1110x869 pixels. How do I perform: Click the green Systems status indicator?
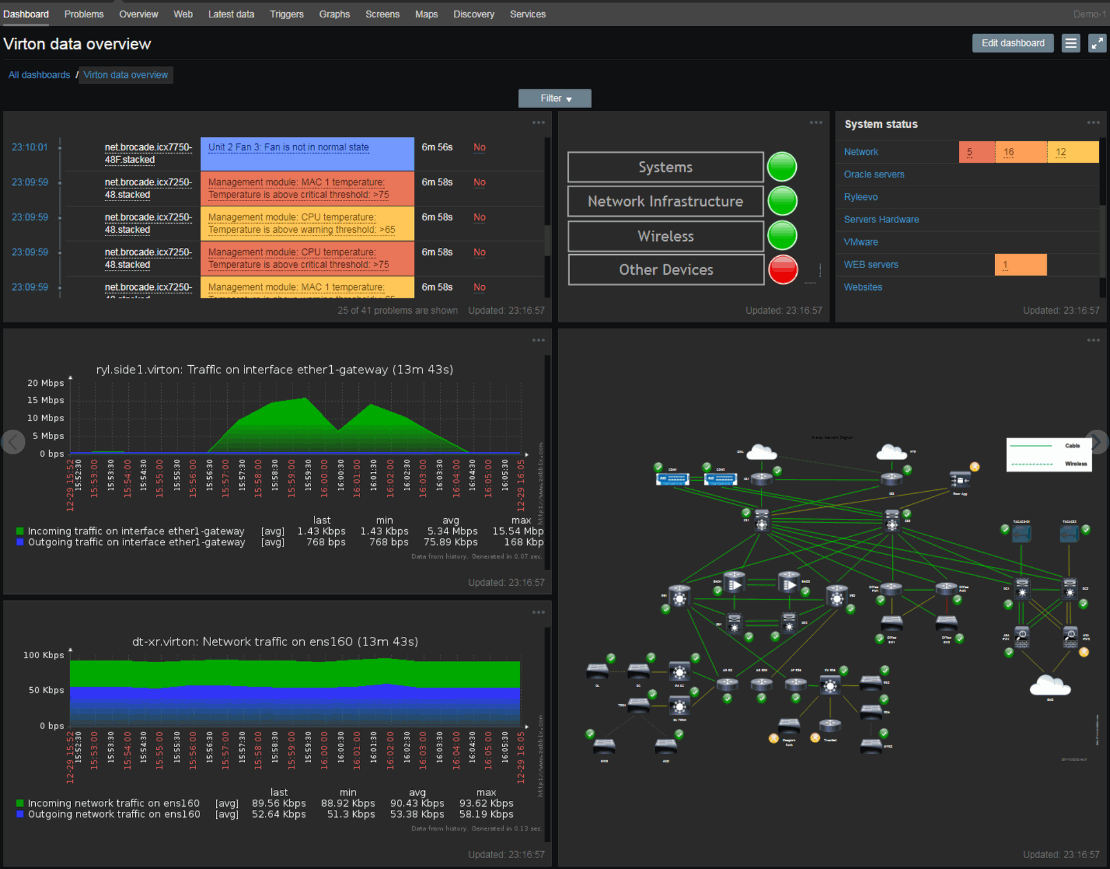point(782,167)
